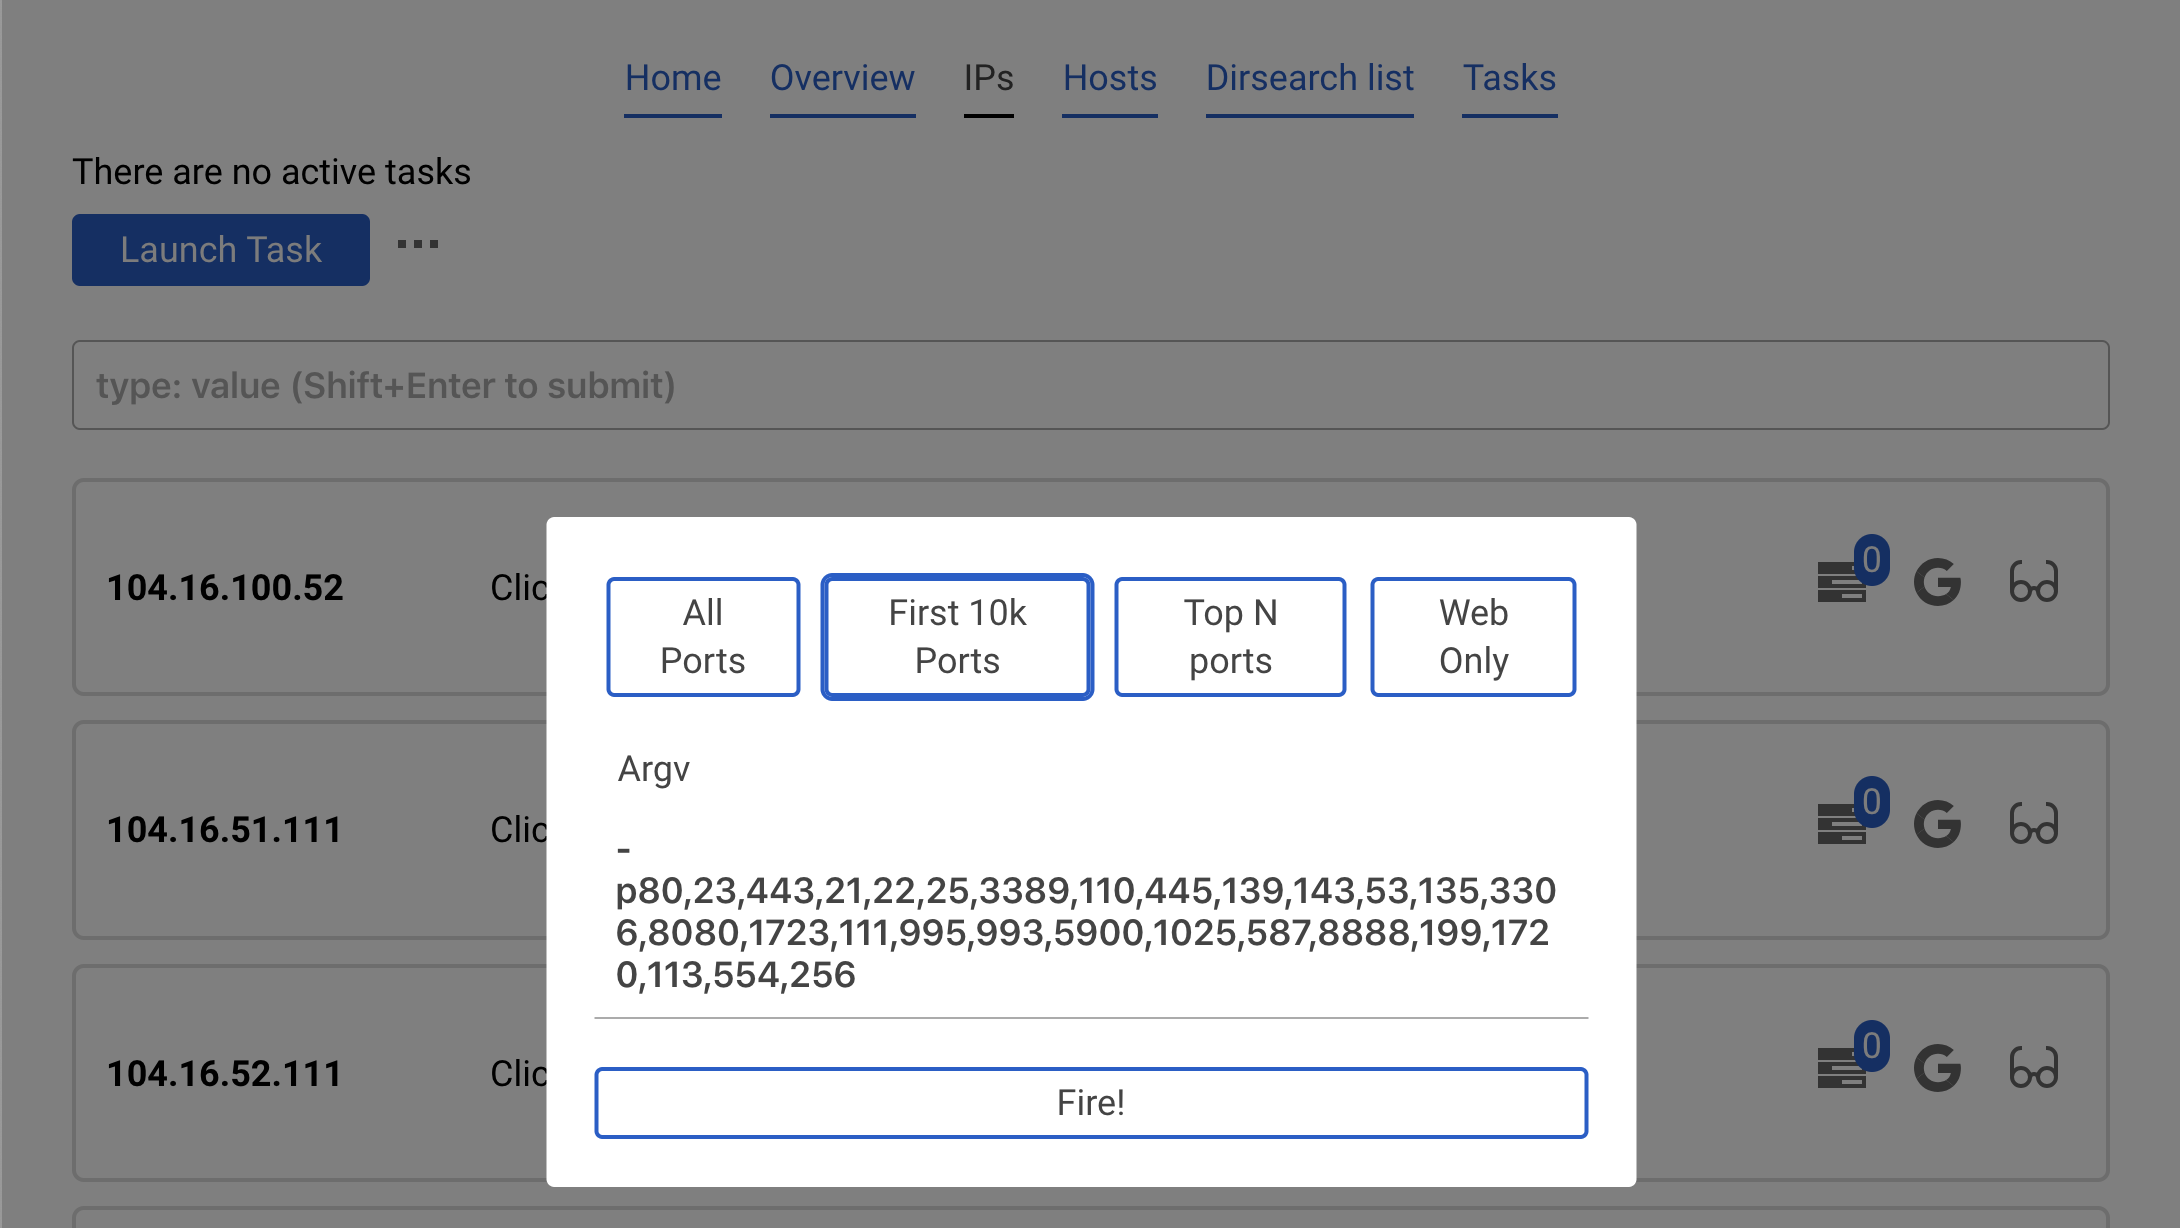The width and height of the screenshot is (2180, 1228).
Task: Click the Launch Task button
Action: pos(221,250)
